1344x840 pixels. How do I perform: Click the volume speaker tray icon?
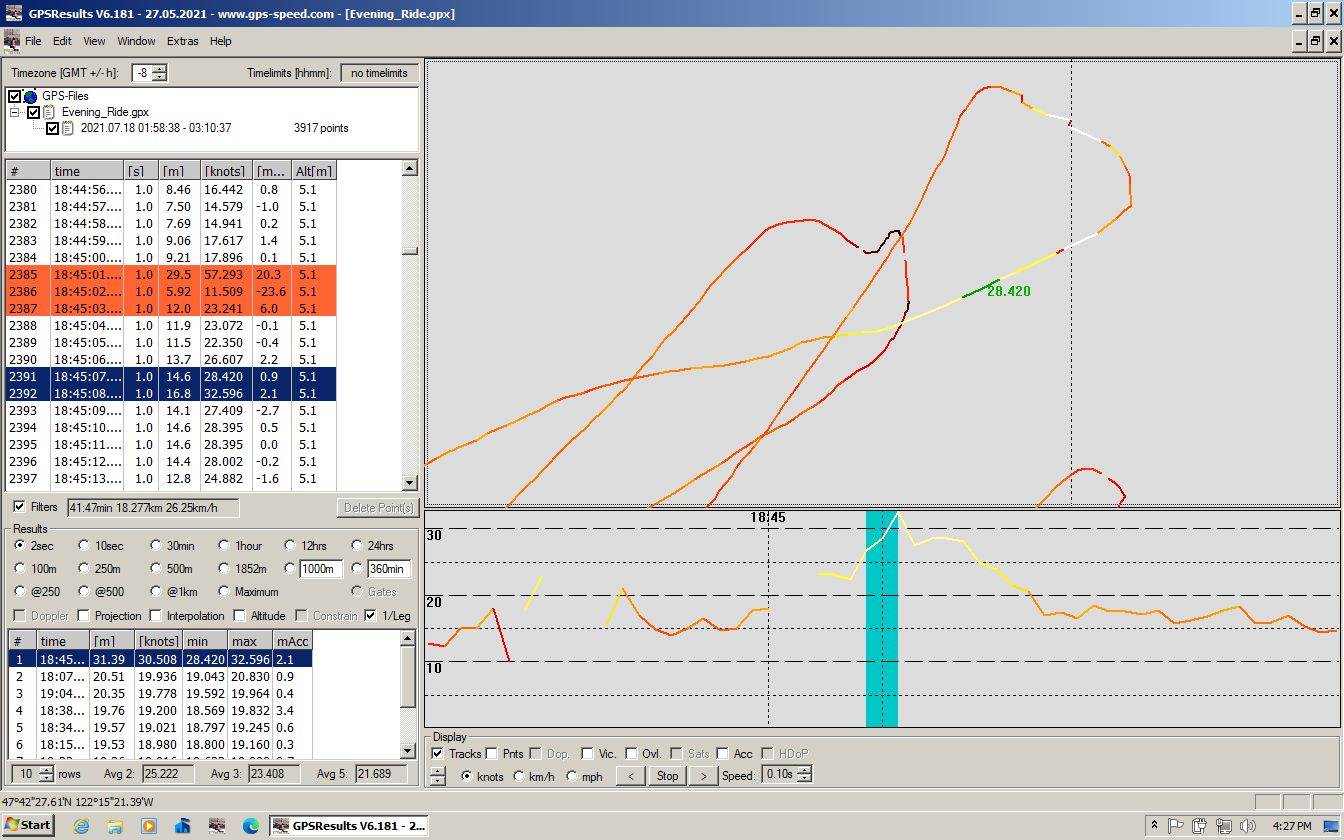1247,825
